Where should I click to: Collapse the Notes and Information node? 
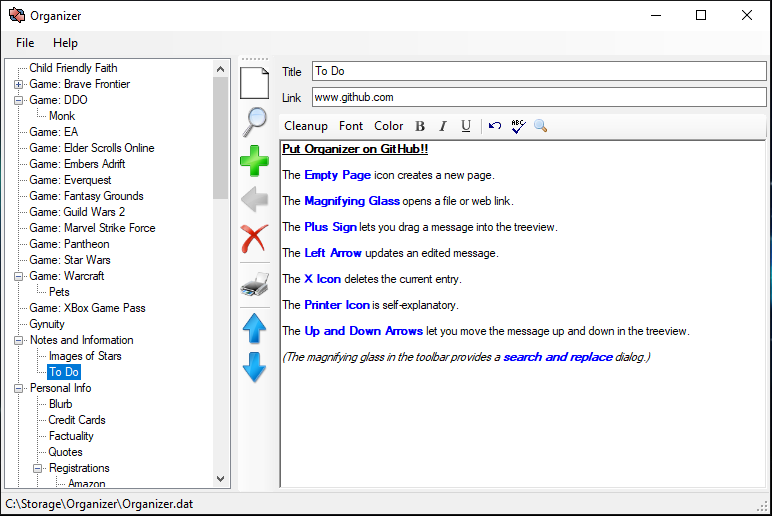[x=19, y=340]
